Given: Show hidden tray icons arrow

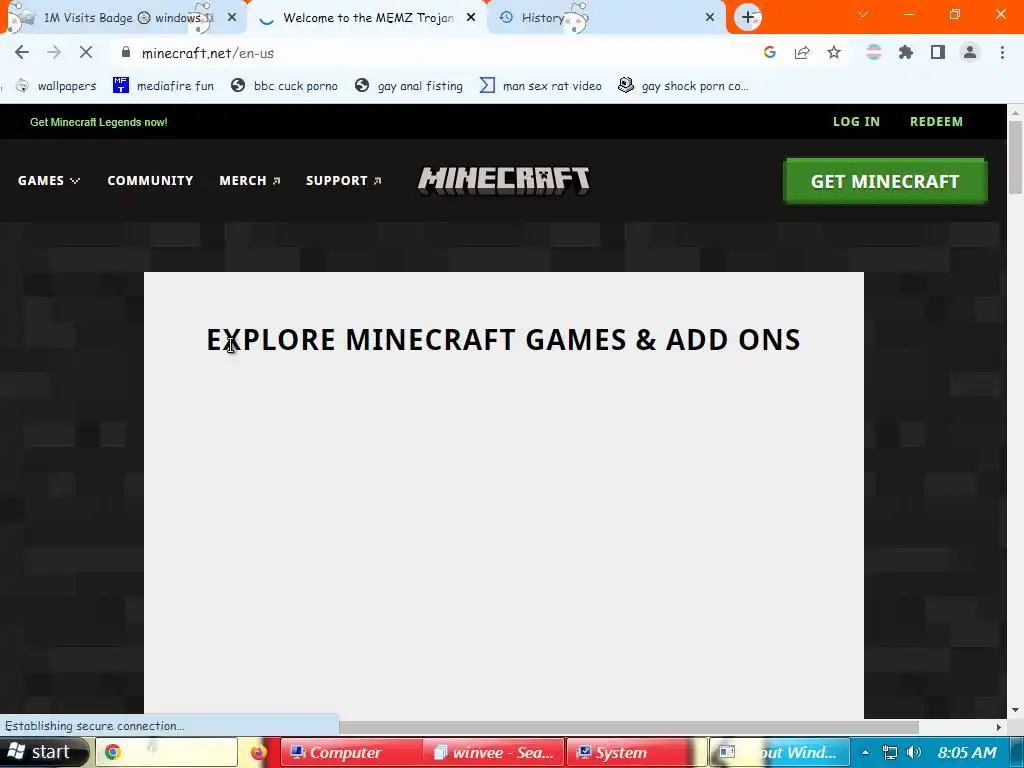Looking at the screenshot, I should pyautogui.click(x=865, y=752).
